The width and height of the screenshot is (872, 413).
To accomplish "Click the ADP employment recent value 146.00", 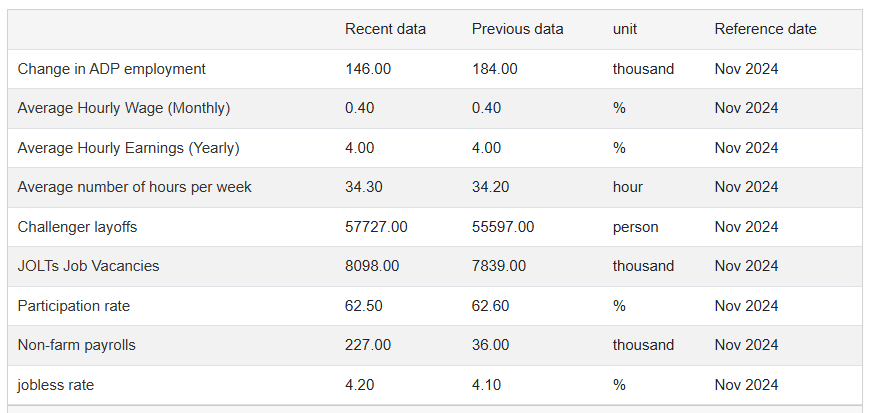I will (x=368, y=69).
